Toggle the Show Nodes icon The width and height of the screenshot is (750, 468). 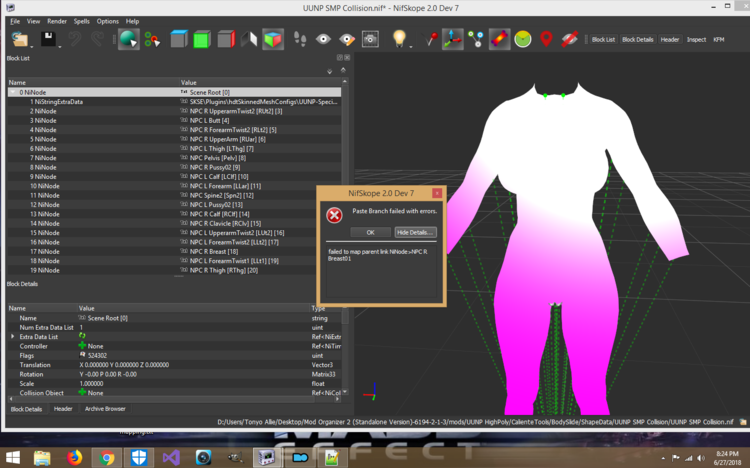point(476,39)
